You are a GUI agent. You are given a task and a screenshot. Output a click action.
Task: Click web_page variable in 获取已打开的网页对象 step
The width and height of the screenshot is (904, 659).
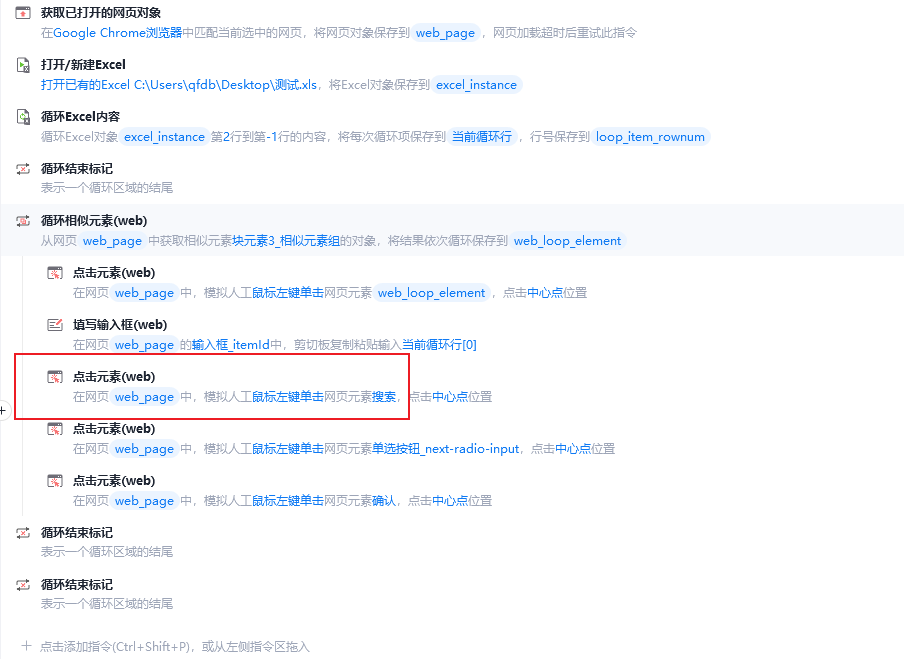[x=446, y=33]
